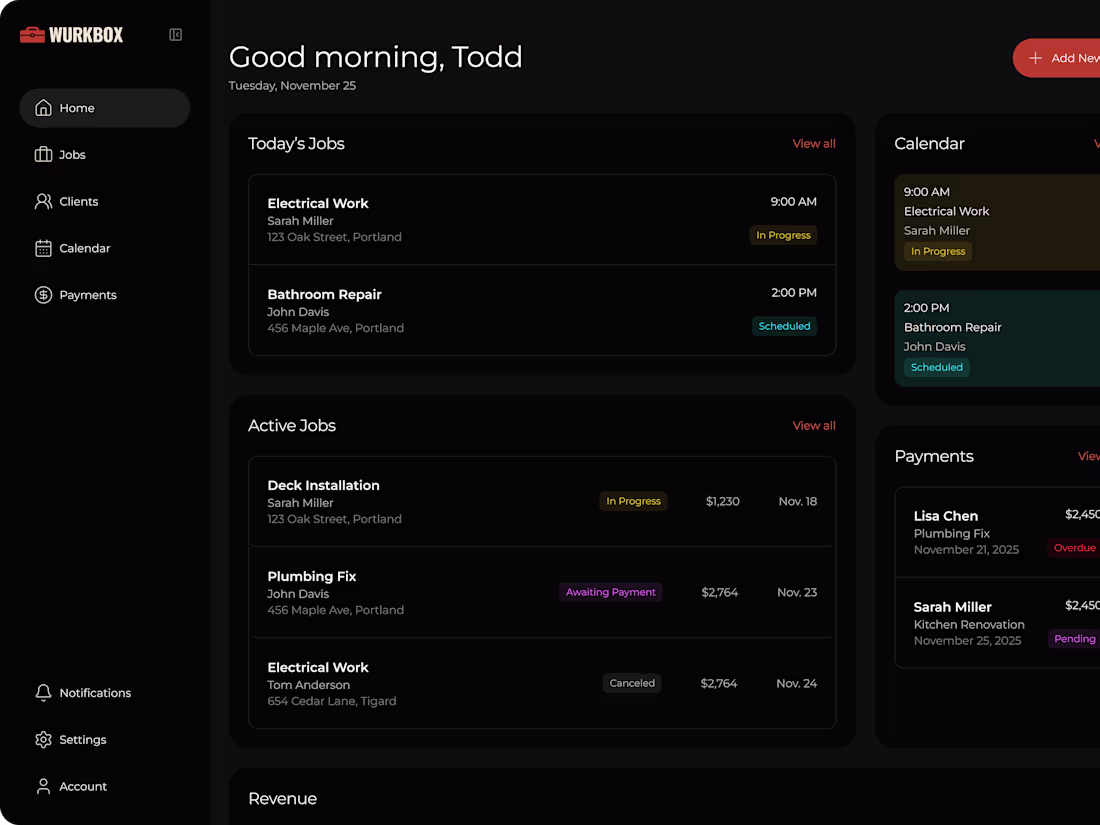1100x825 pixels.
Task: Click Scheduled badge in Calendar panel
Action: (937, 367)
